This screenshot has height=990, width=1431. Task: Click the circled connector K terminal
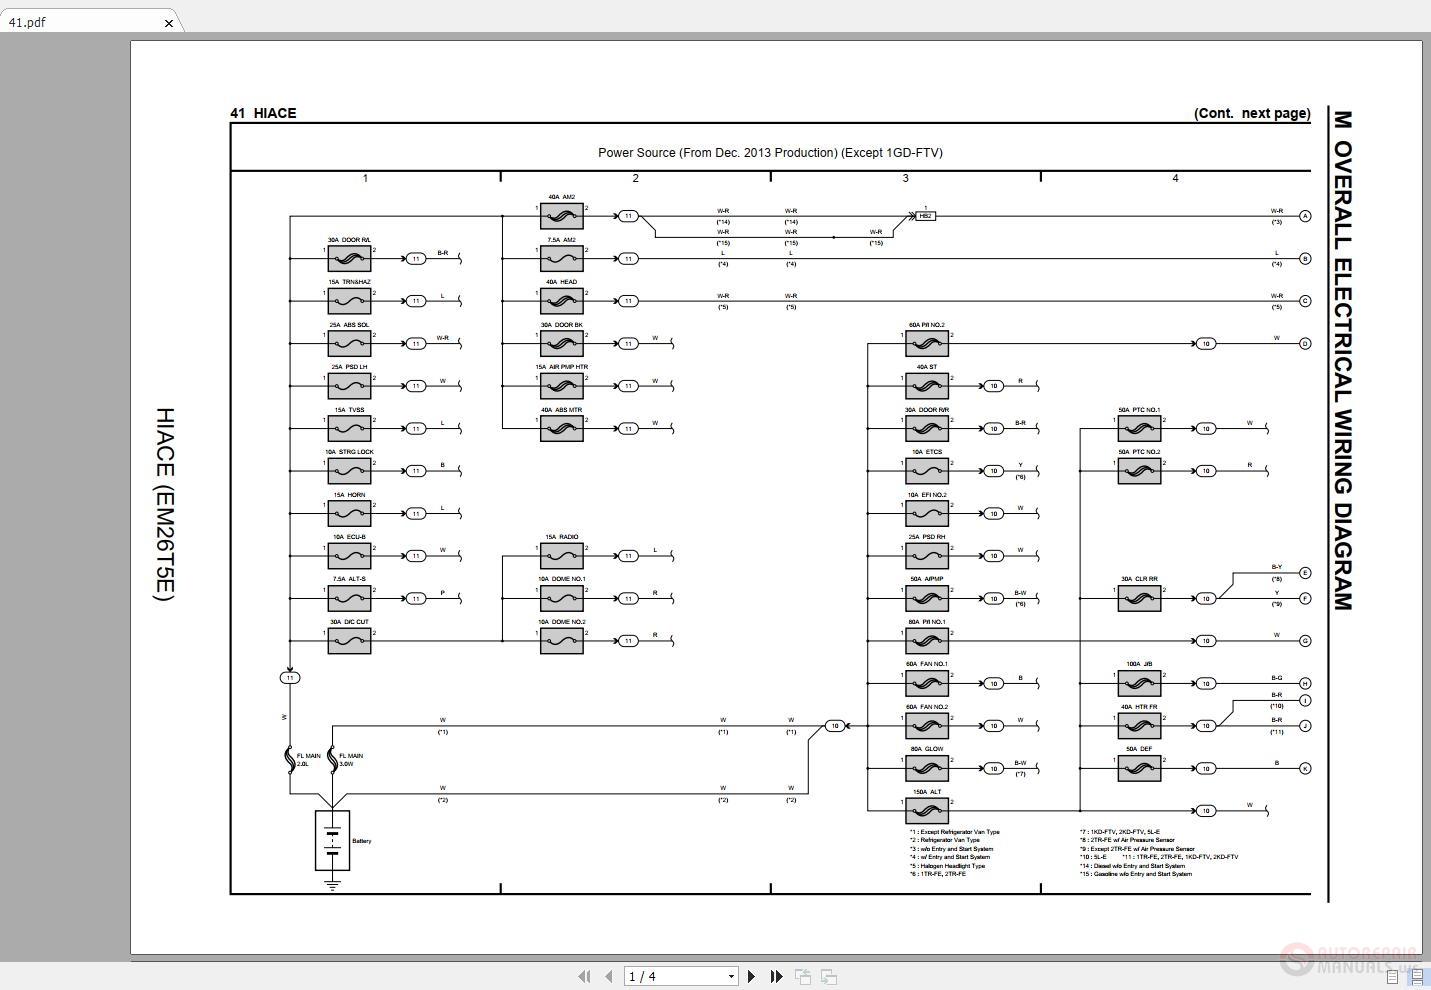click(1305, 769)
